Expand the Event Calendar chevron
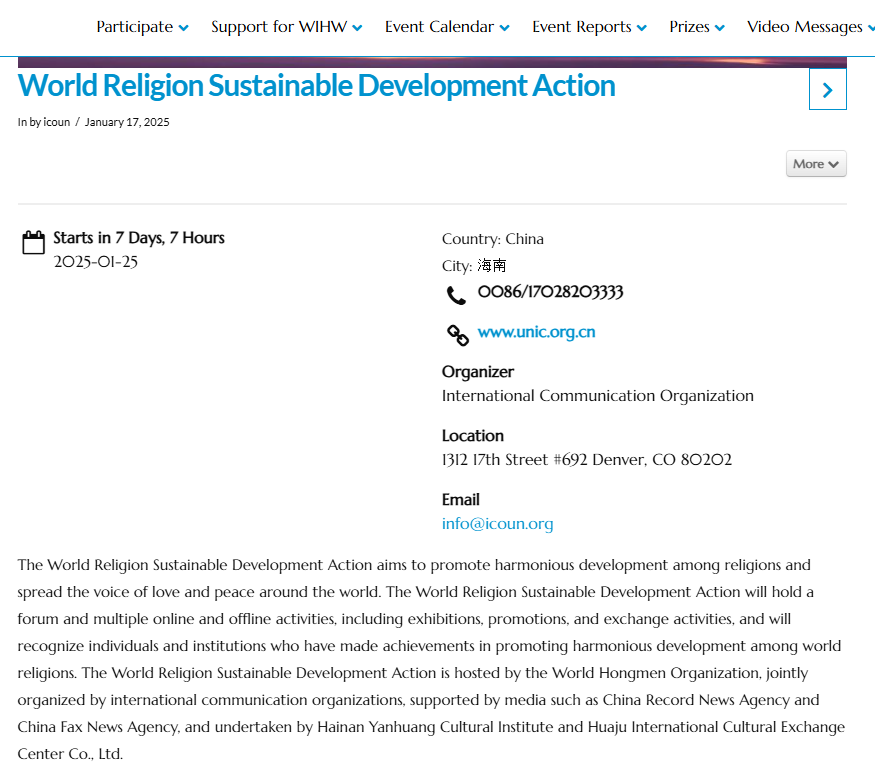 [x=504, y=28]
